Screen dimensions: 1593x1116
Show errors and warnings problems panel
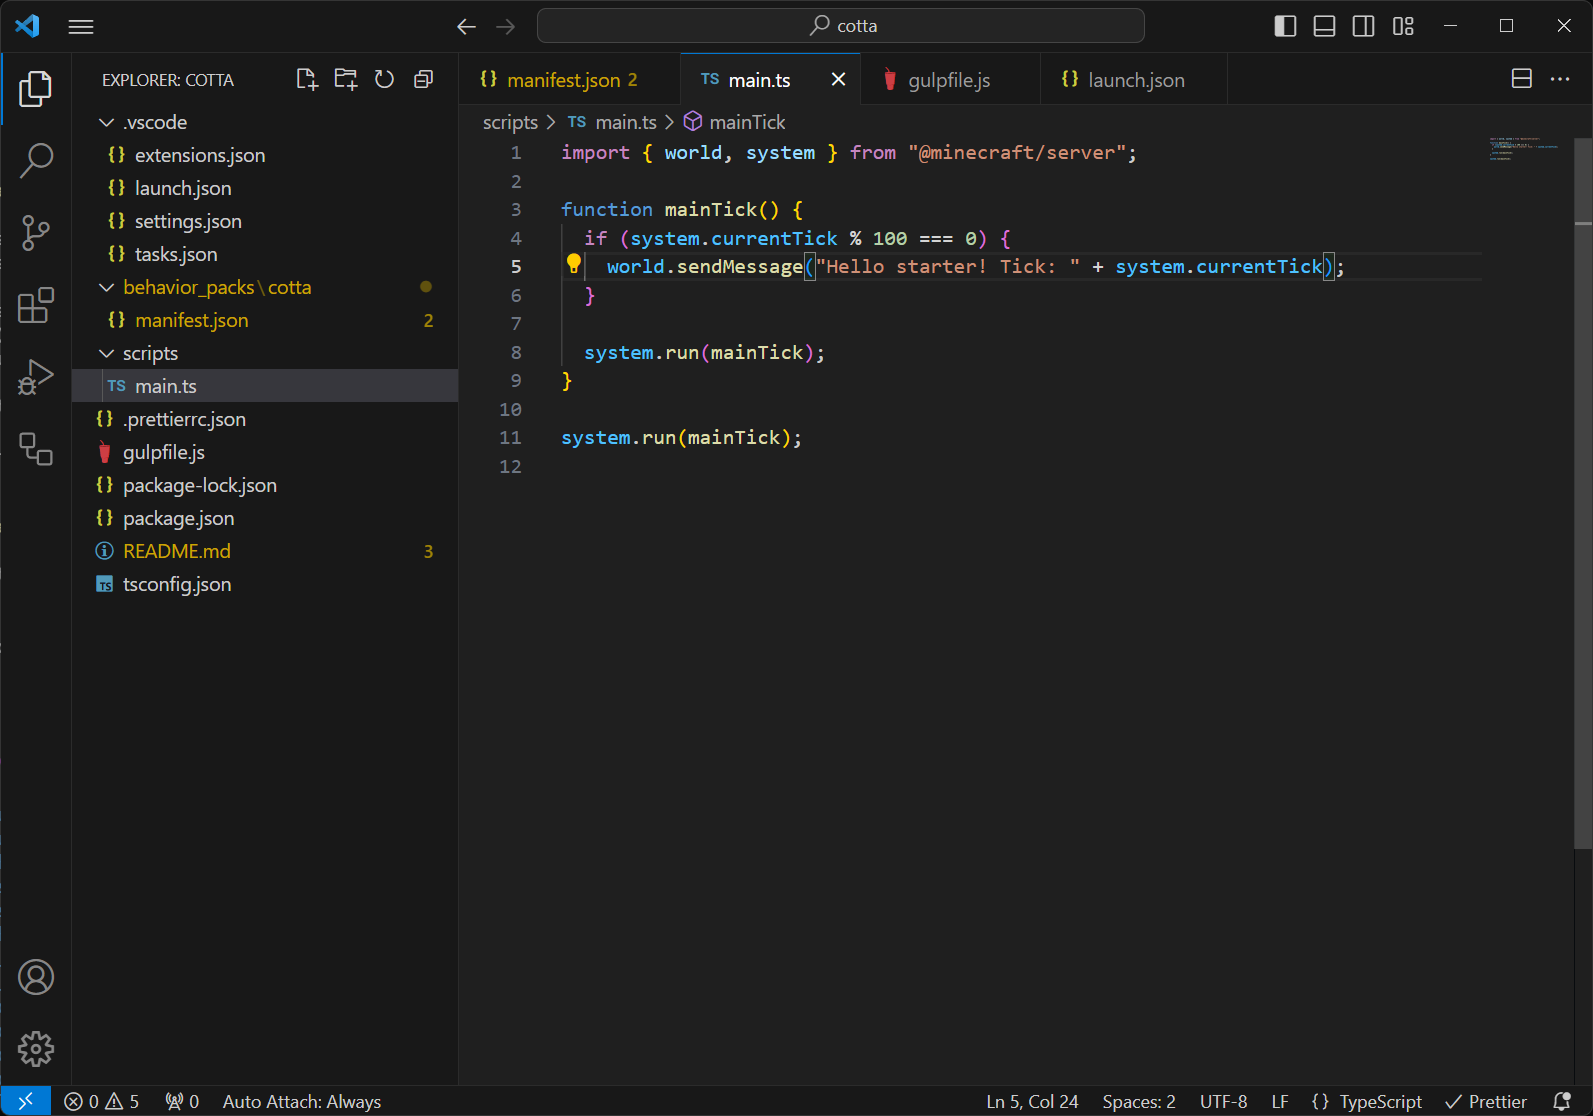102,1101
